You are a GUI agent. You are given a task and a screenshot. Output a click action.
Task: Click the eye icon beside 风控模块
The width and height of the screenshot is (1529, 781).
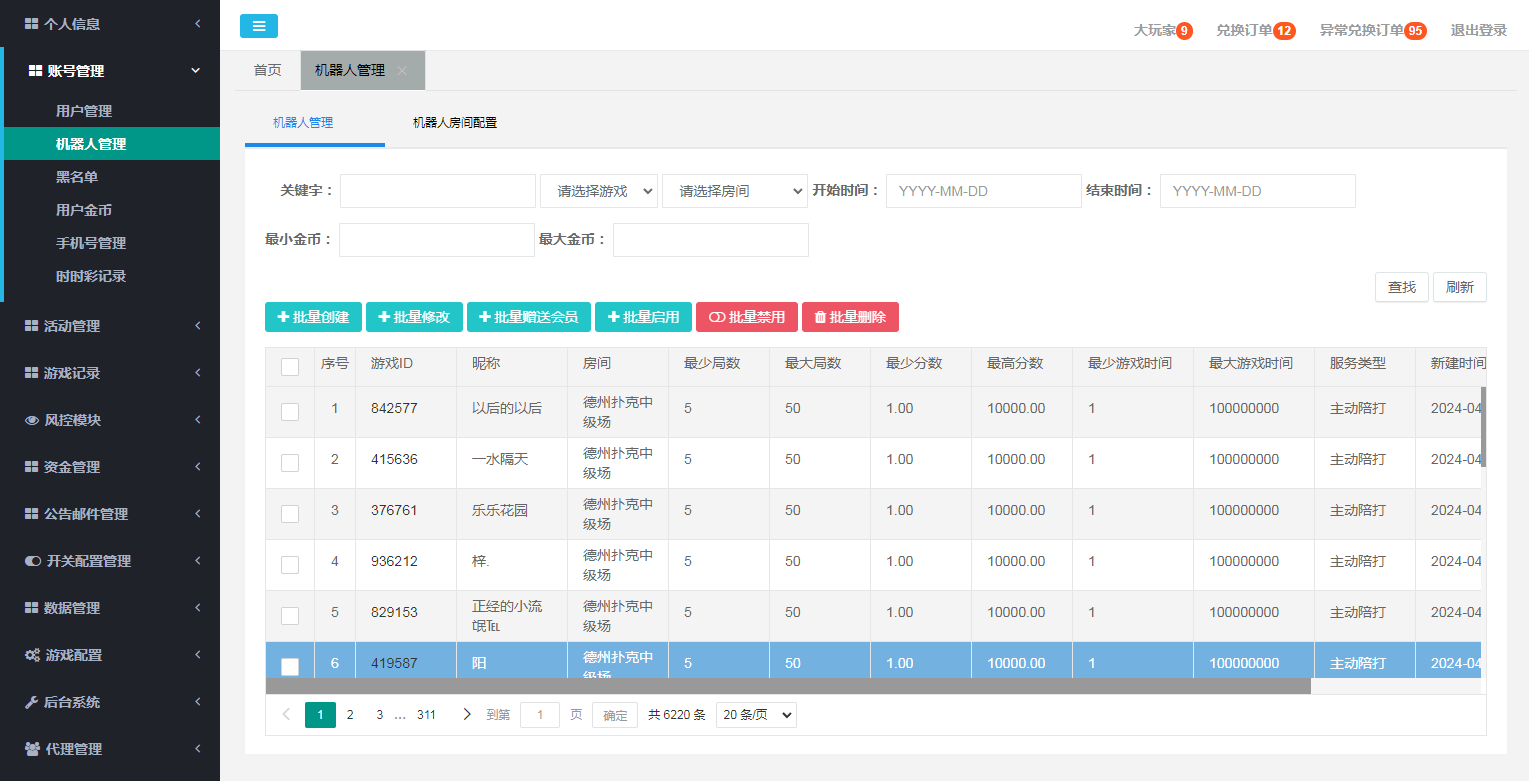click(x=32, y=421)
